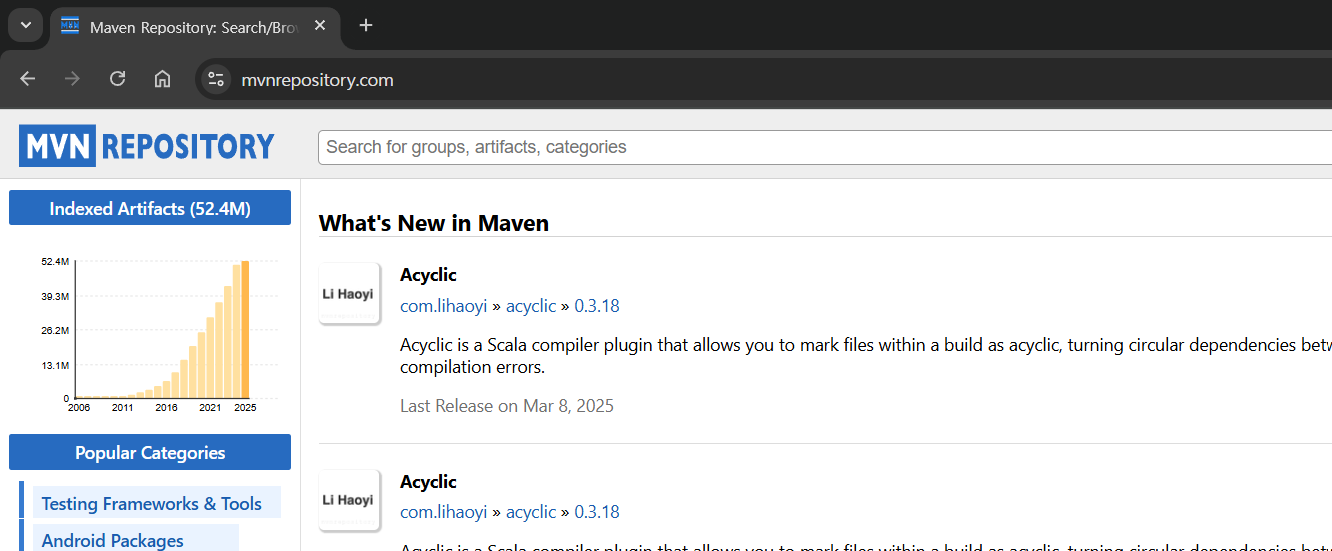This screenshot has height=551, width=1332.
Task: Open the second com.lihaoyi group link
Action: [444, 512]
